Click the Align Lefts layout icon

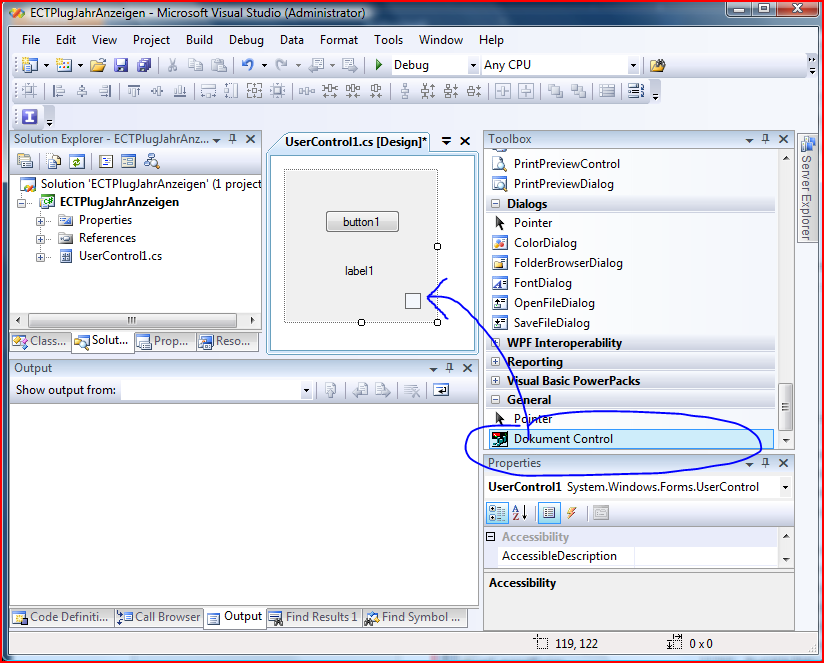click(58, 91)
